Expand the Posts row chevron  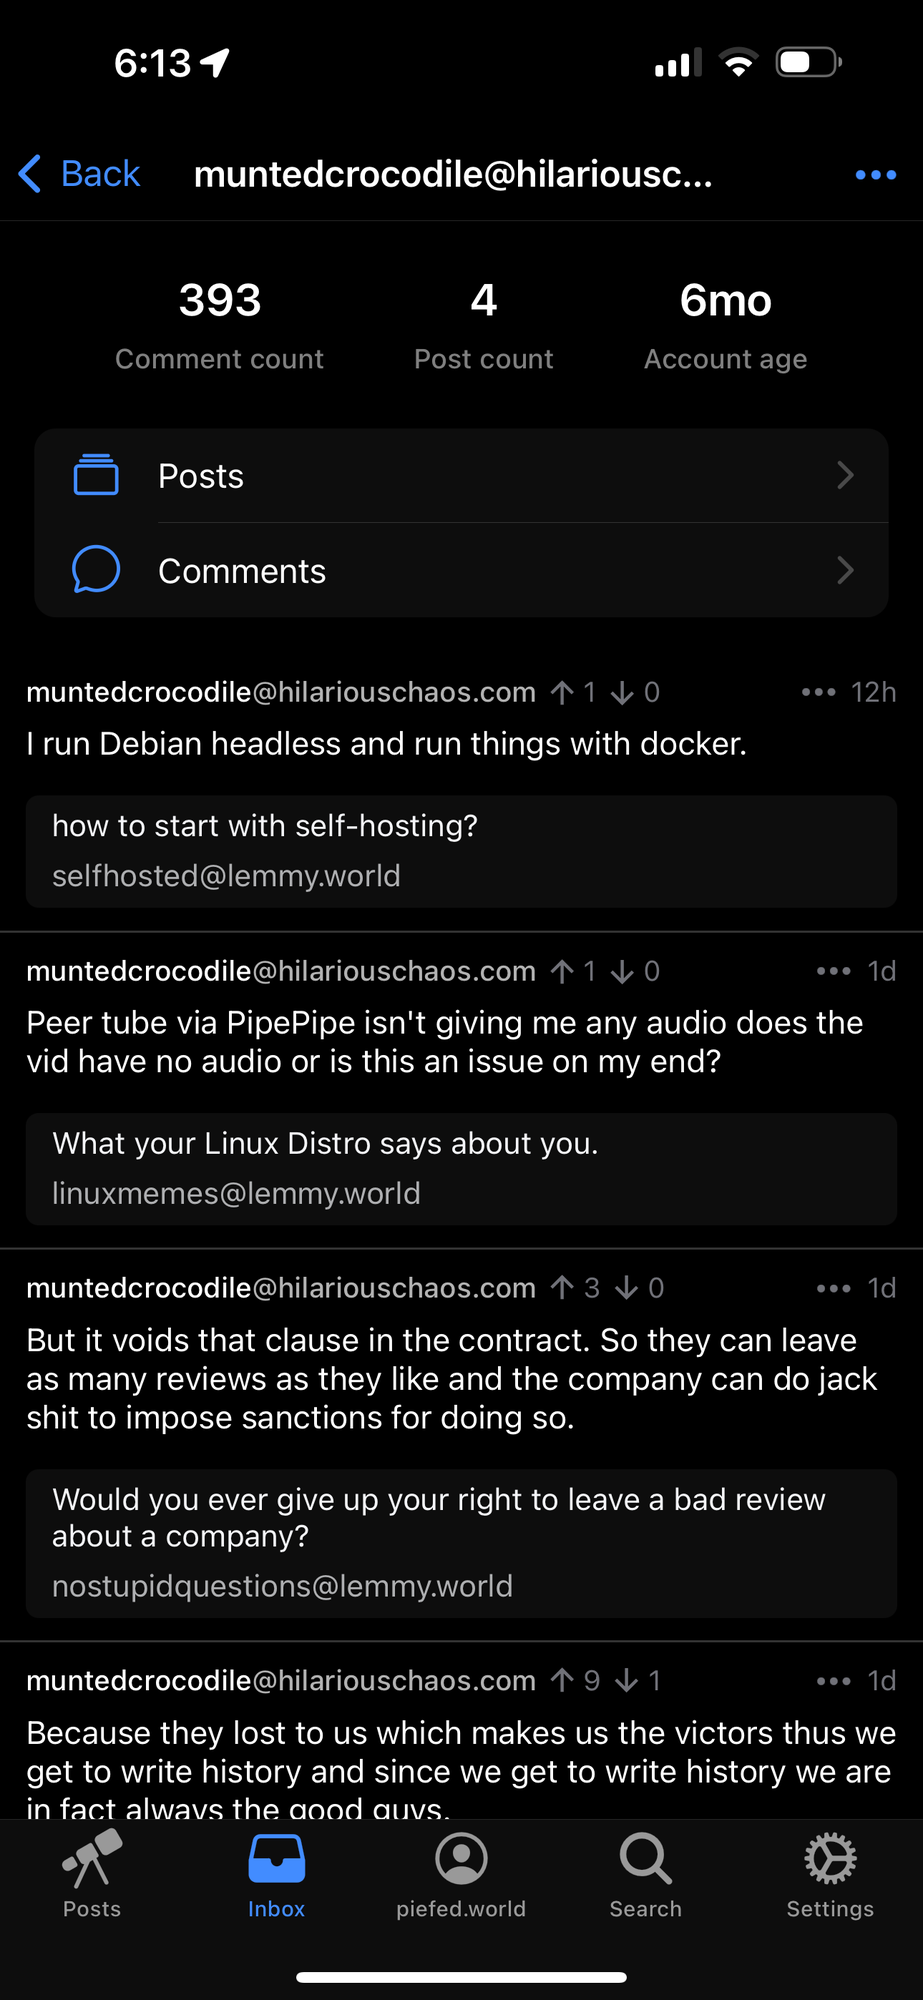pyautogui.click(x=845, y=475)
